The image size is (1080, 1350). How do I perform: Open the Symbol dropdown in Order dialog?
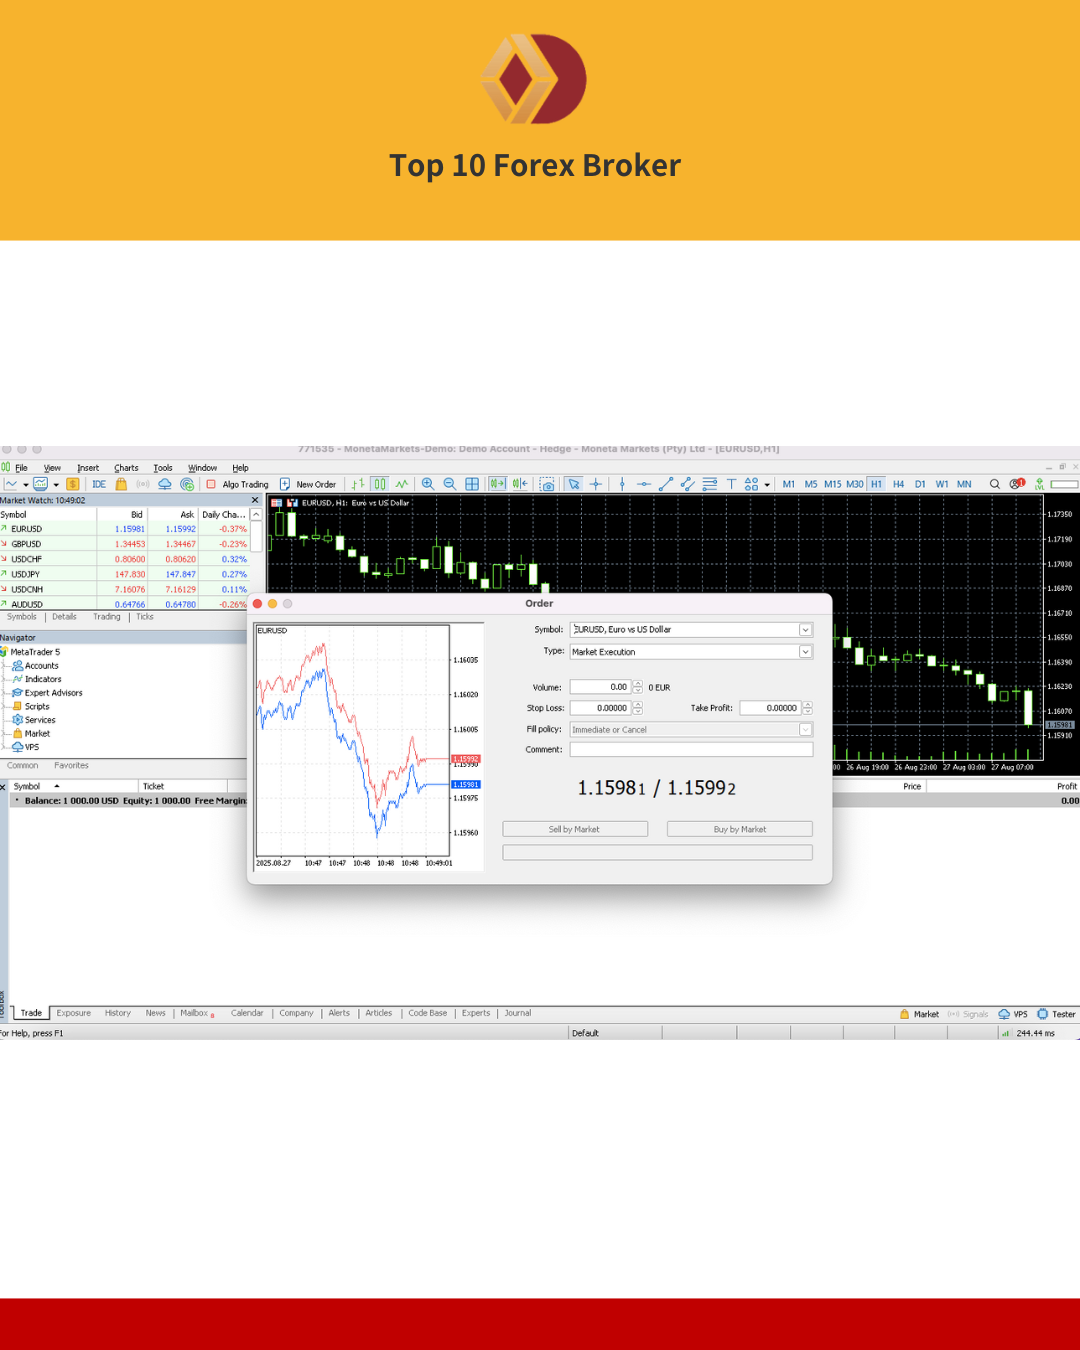point(805,630)
